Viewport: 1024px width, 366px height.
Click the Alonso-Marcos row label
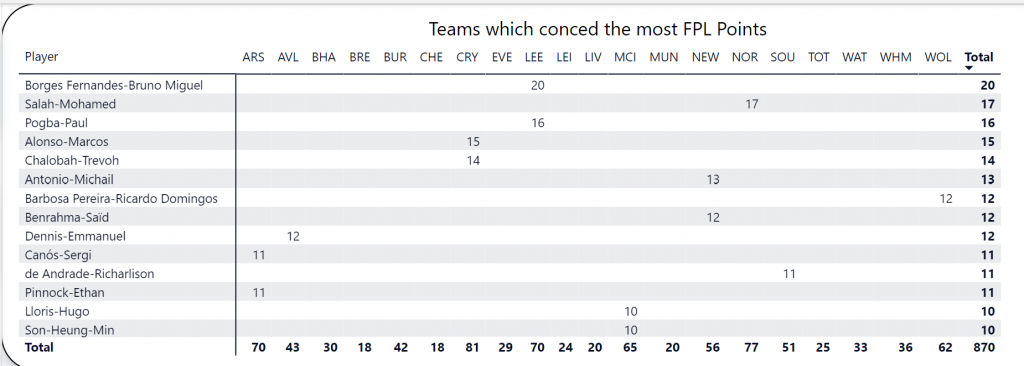tap(67, 142)
